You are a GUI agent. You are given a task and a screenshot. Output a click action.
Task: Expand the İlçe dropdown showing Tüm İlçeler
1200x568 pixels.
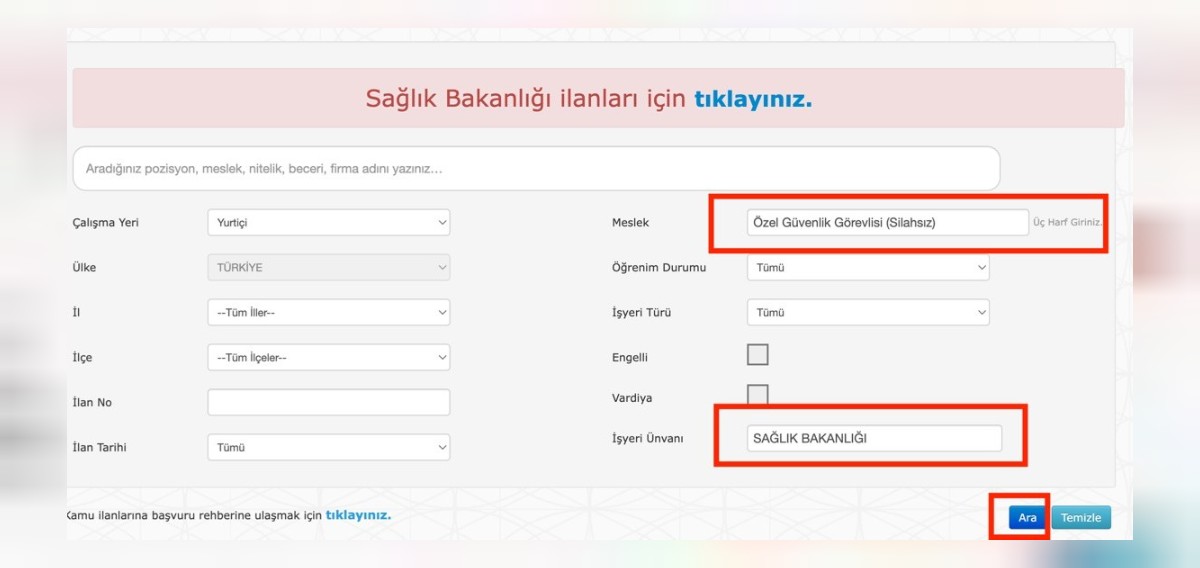click(328, 358)
